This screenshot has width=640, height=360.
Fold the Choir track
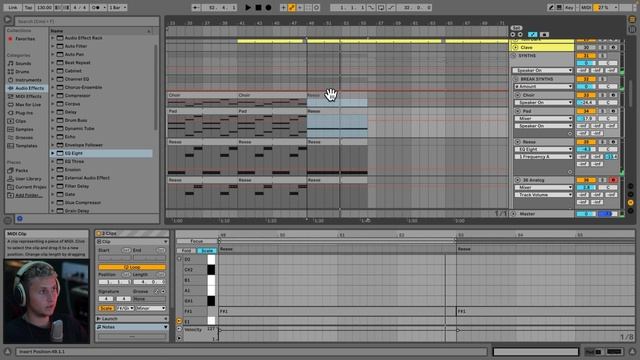[x=518, y=95]
